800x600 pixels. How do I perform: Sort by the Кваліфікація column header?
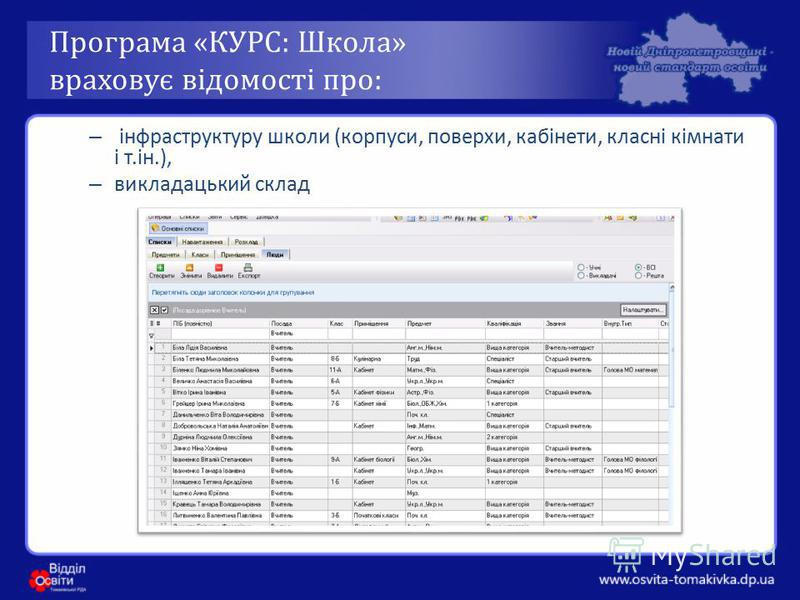514,323
